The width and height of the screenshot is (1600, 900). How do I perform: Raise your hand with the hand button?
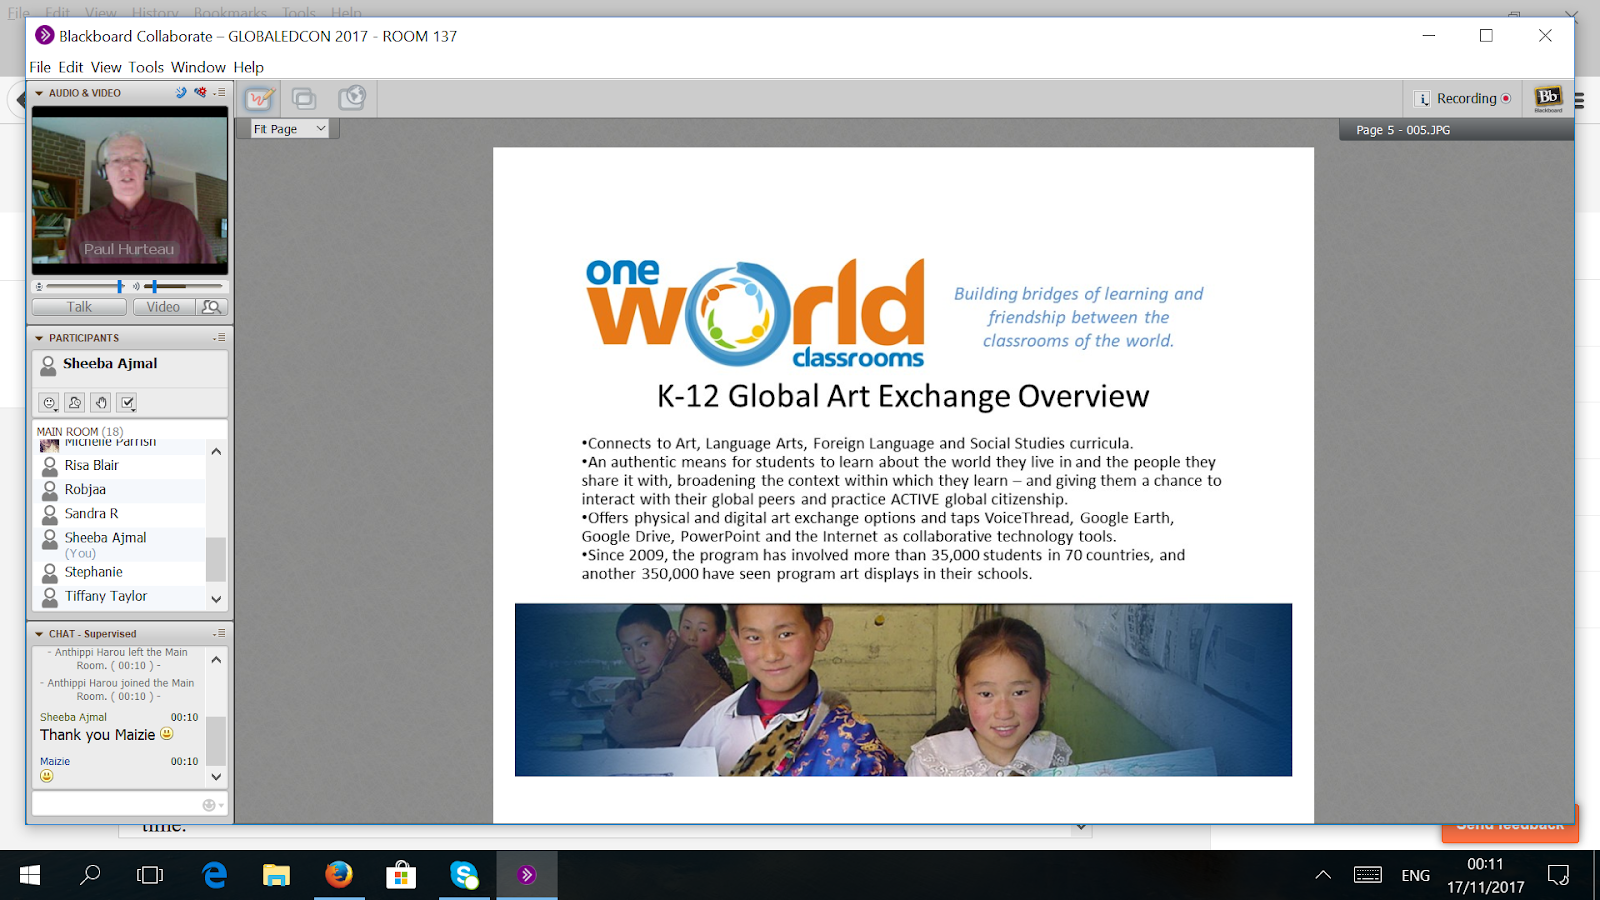(x=100, y=403)
